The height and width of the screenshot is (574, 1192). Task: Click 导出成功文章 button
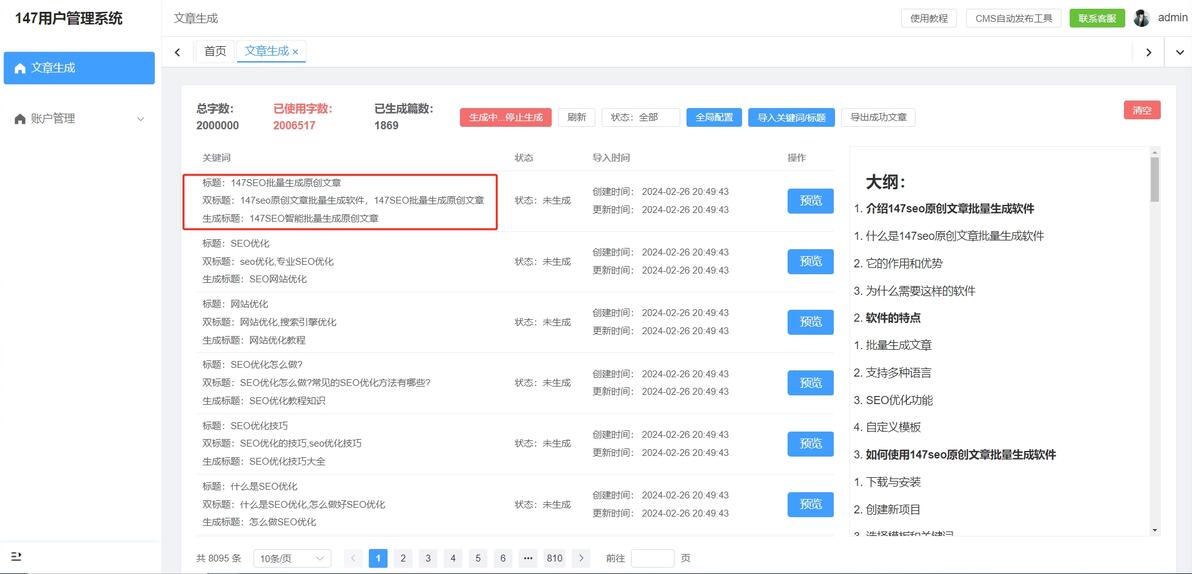click(878, 117)
